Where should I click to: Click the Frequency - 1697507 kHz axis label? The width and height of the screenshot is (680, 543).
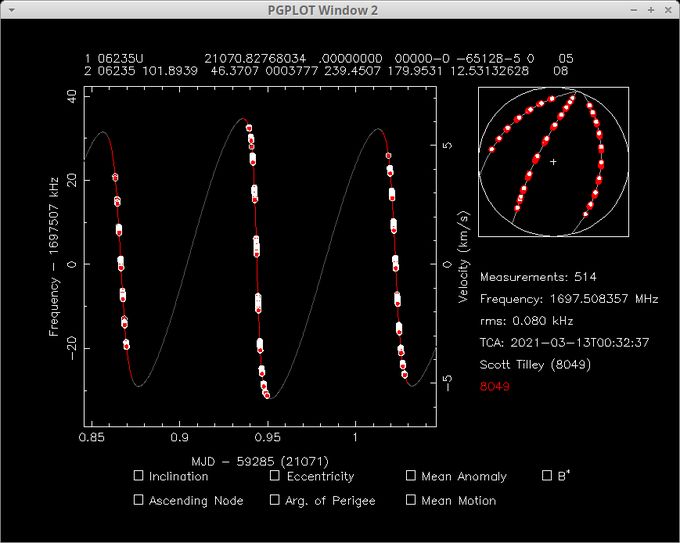[54, 256]
